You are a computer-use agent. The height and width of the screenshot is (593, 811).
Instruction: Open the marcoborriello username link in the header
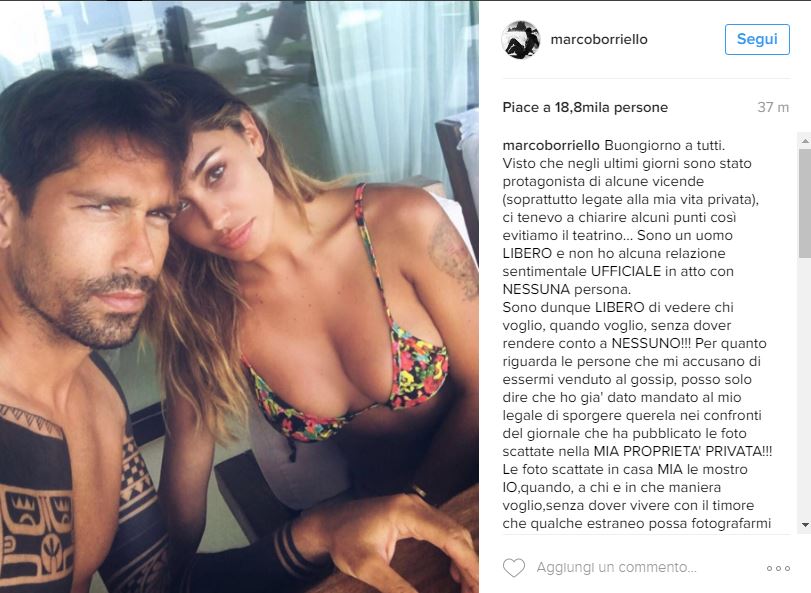[599, 39]
